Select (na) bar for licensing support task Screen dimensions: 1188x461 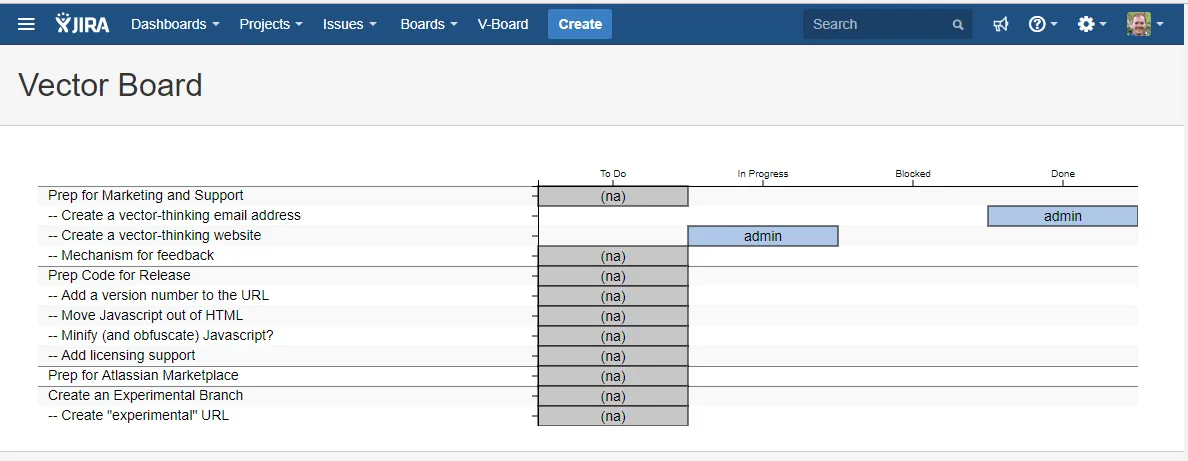[x=613, y=356]
